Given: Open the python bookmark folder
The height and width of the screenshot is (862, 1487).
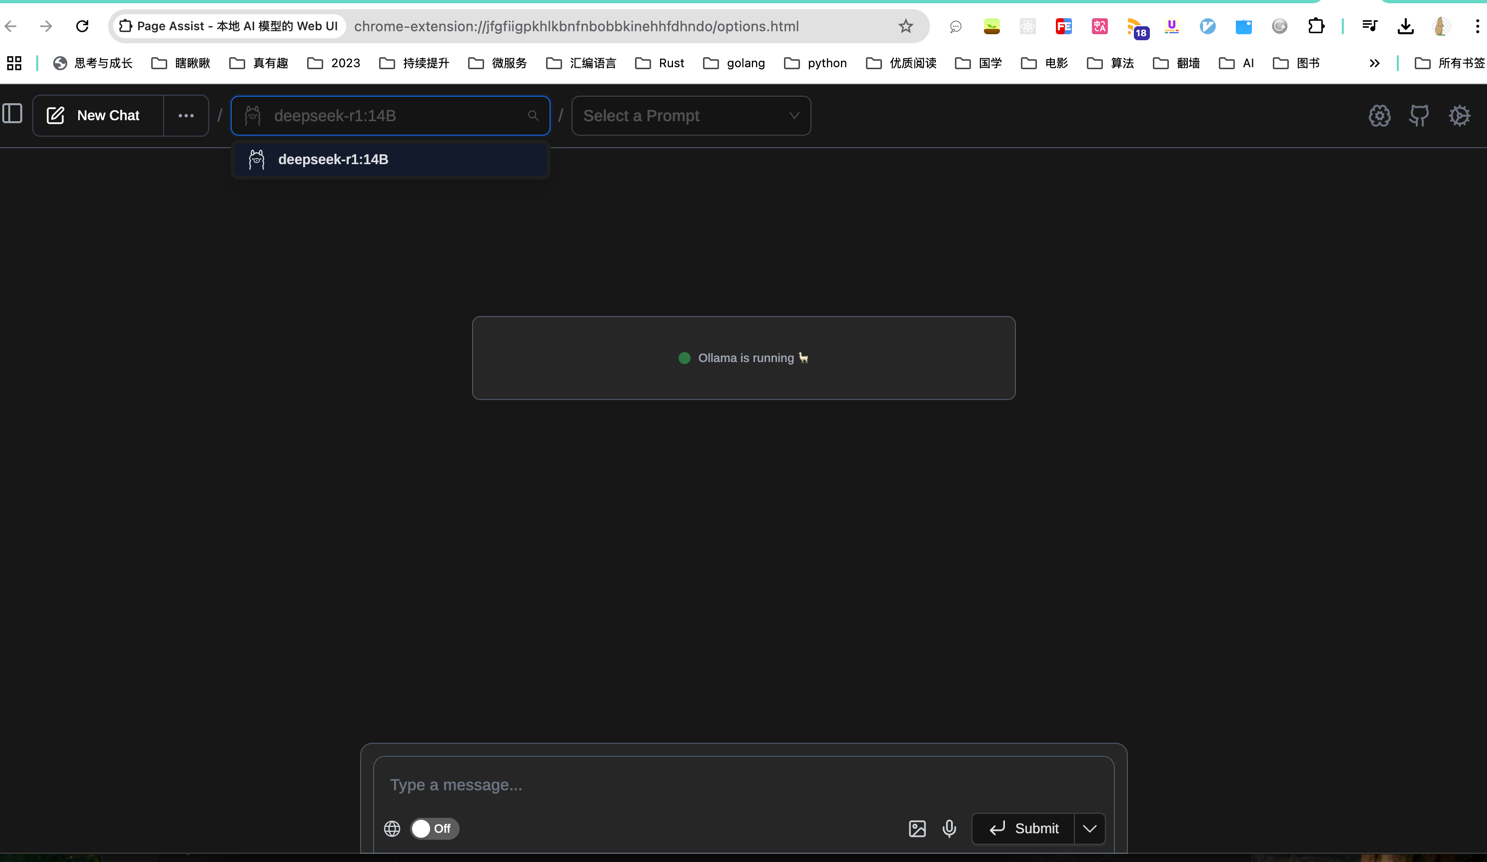Looking at the screenshot, I should click(x=815, y=63).
